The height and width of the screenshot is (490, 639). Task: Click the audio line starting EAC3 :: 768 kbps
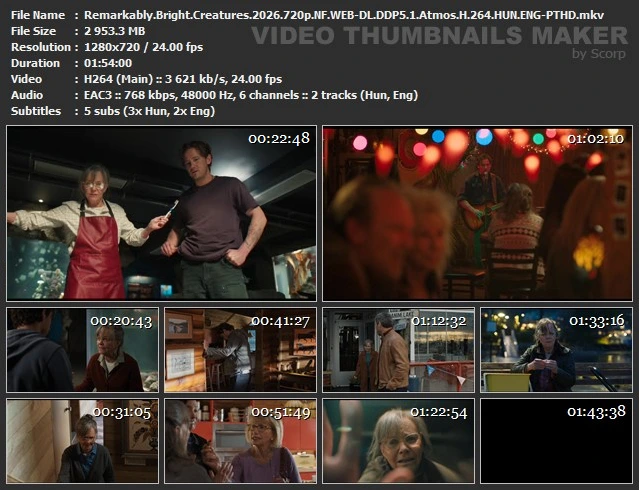click(x=251, y=95)
